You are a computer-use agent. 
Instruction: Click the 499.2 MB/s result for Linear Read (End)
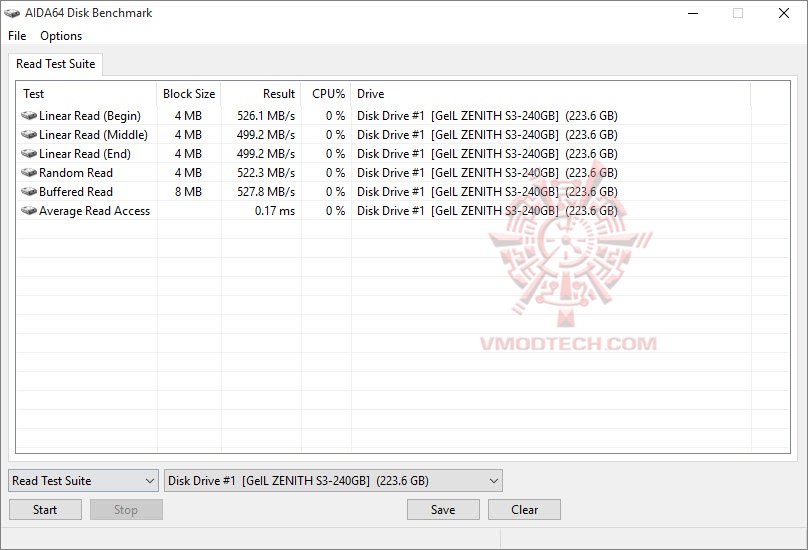click(x=266, y=154)
